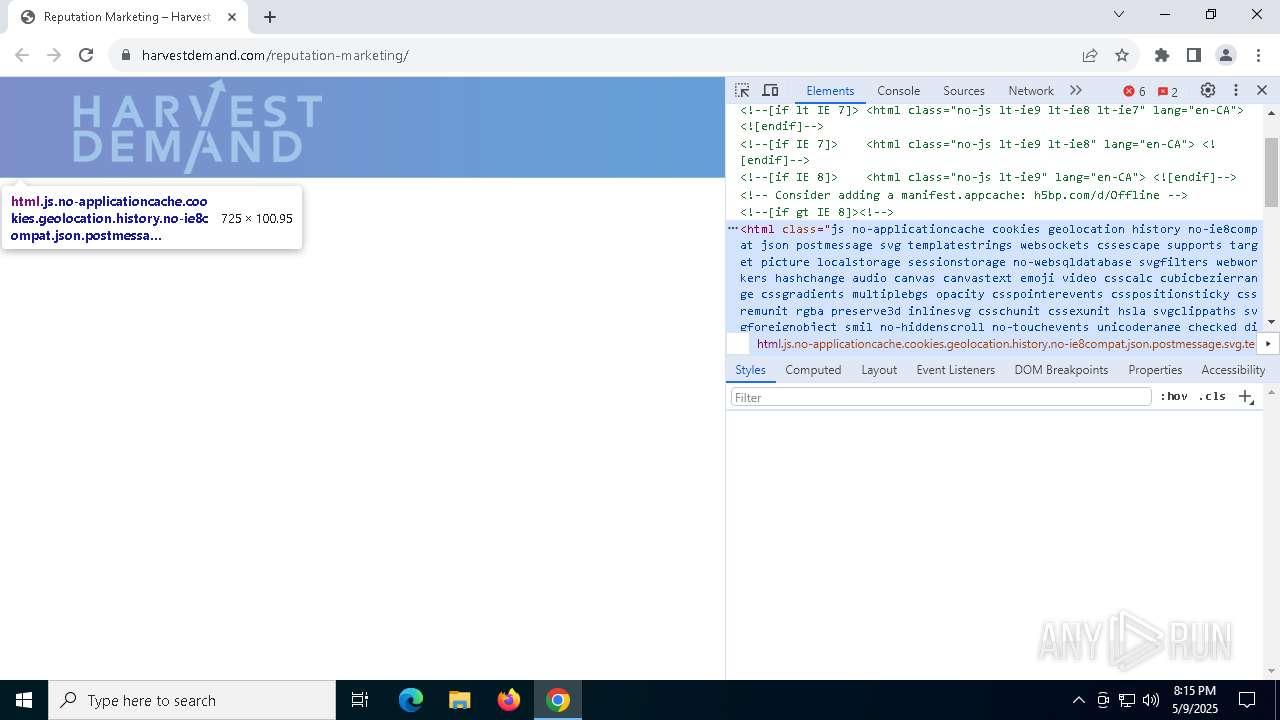Open Chrome's three-dot main menu
The image size is (1280, 720).
coord(1258,55)
